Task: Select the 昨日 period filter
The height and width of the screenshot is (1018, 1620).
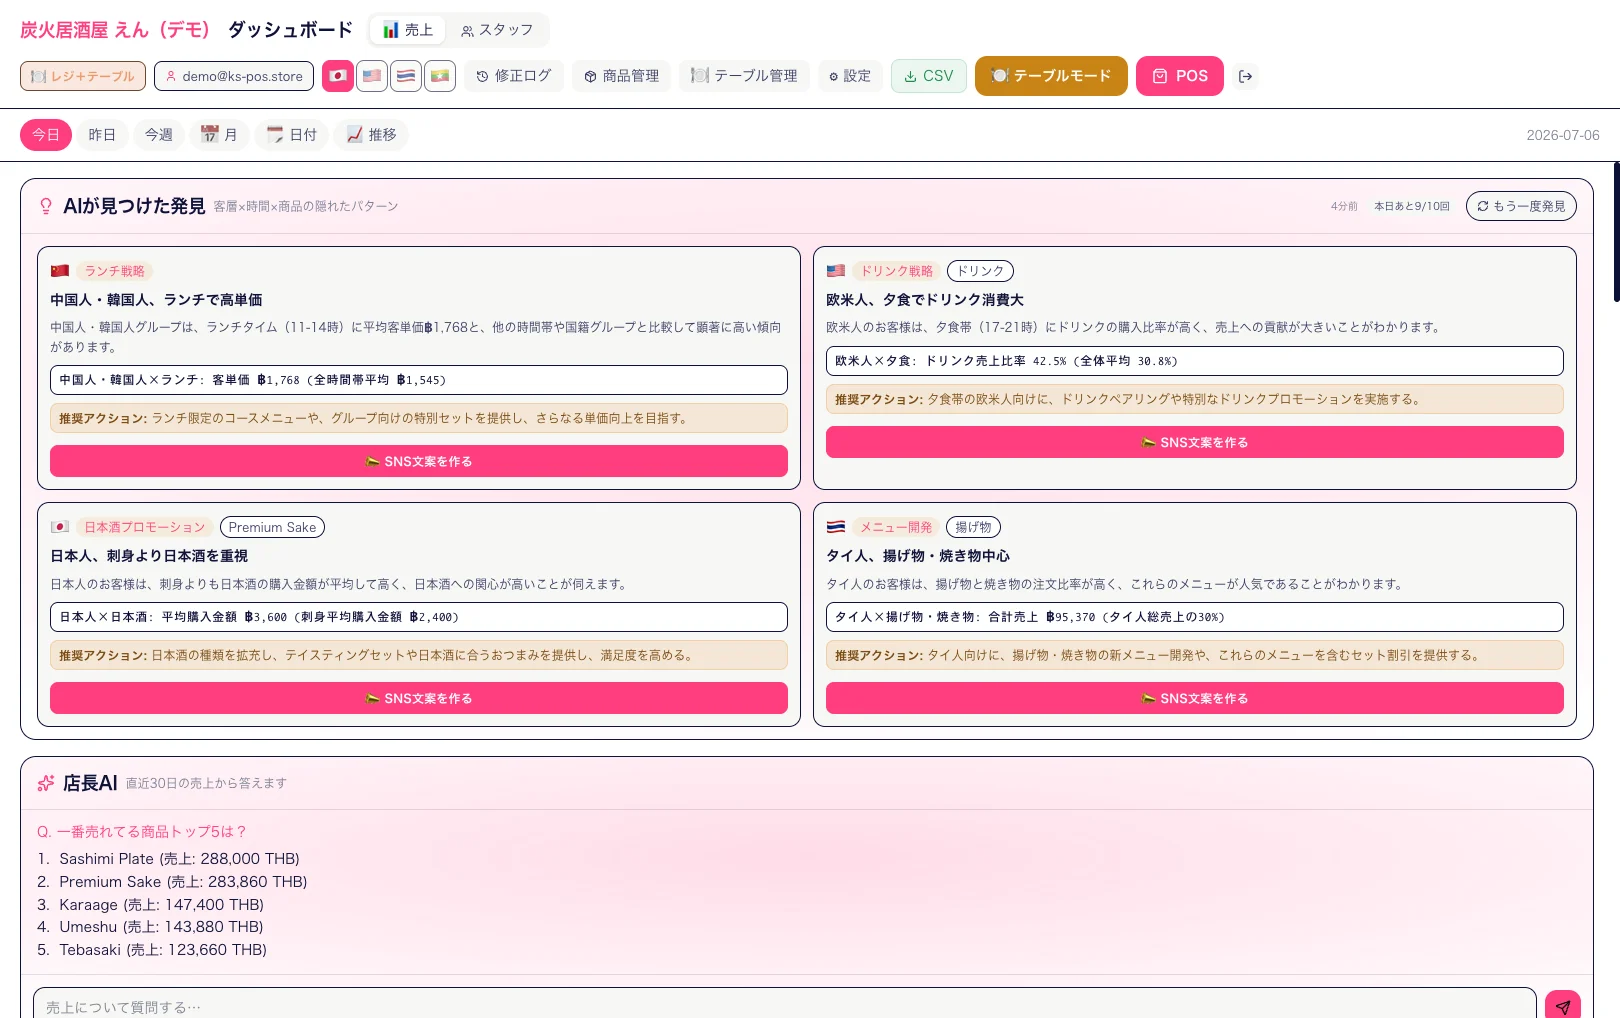Action: (x=102, y=135)
